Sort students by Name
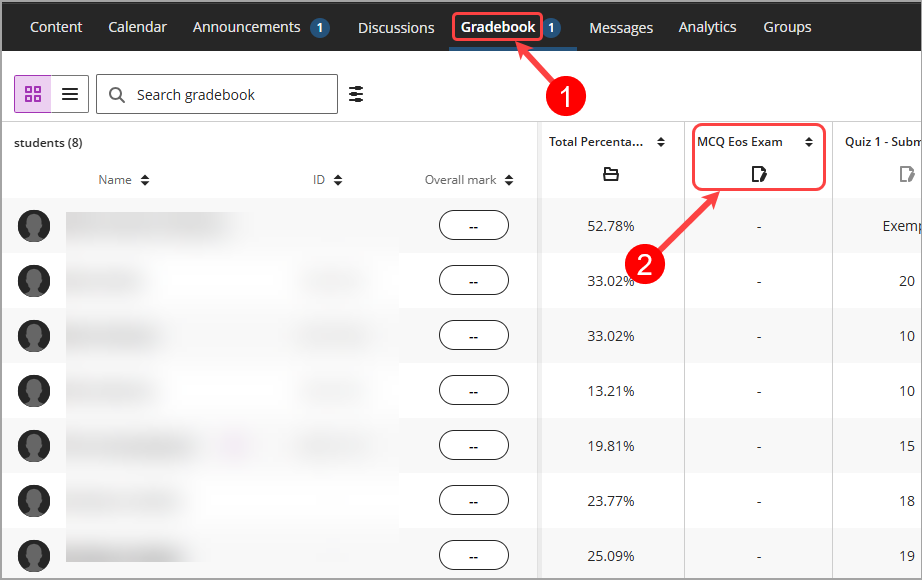922x580 pixels. (145, 180)
